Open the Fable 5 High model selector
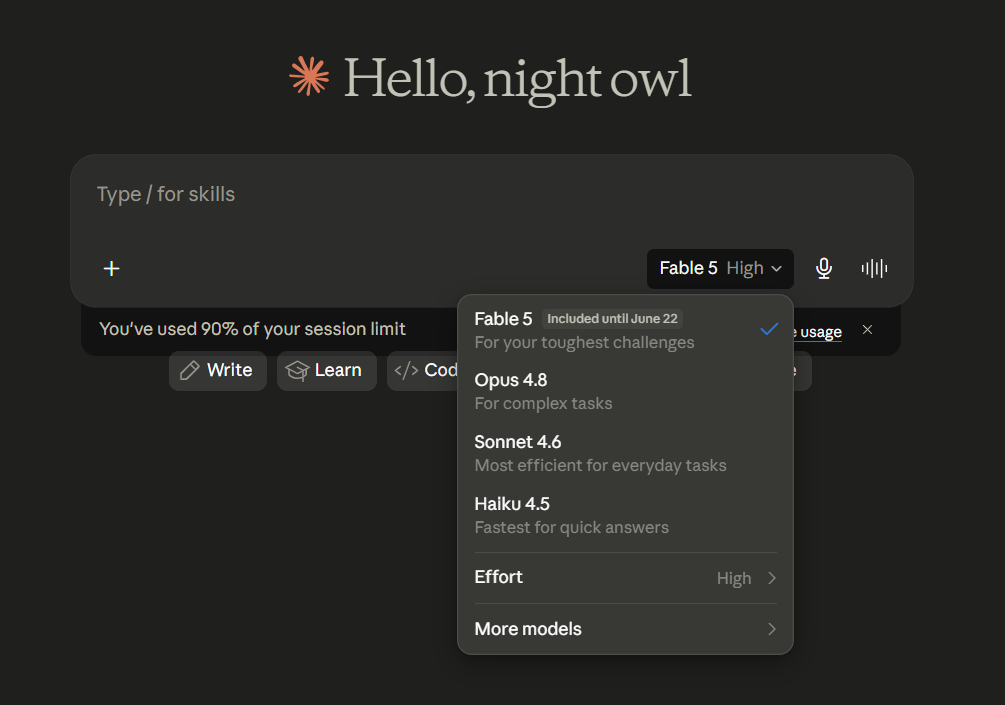The image size is (1005, 705). 720,269
